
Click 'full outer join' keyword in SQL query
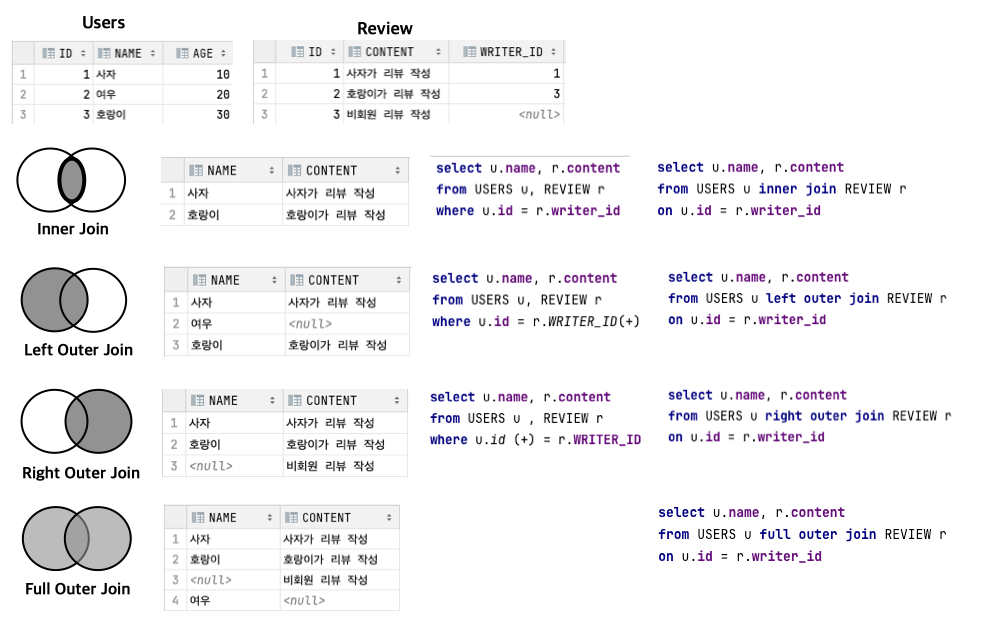(x=818, y=534)
